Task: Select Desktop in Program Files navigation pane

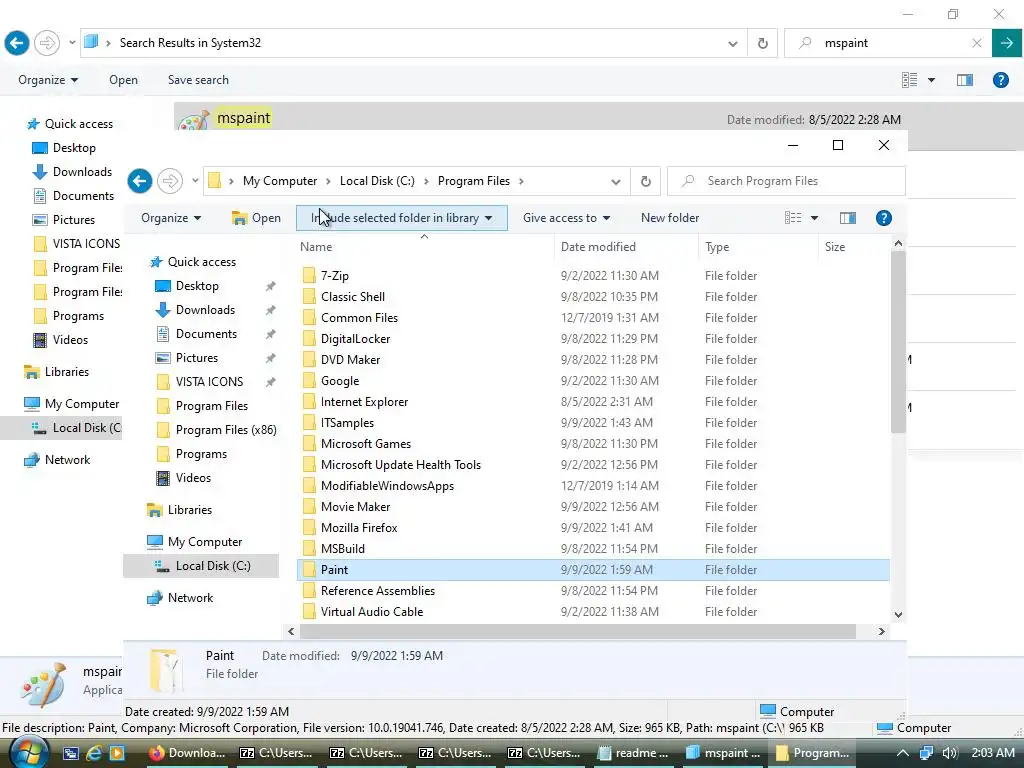Action: tap(197, 286)
